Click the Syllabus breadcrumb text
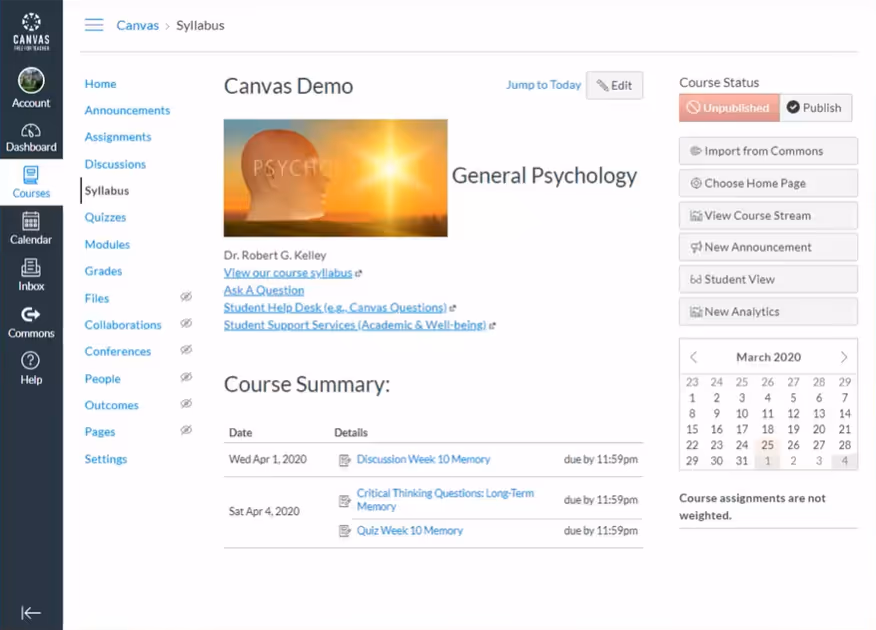Viewport: 876px width, 630px height. tap(200, 25)
